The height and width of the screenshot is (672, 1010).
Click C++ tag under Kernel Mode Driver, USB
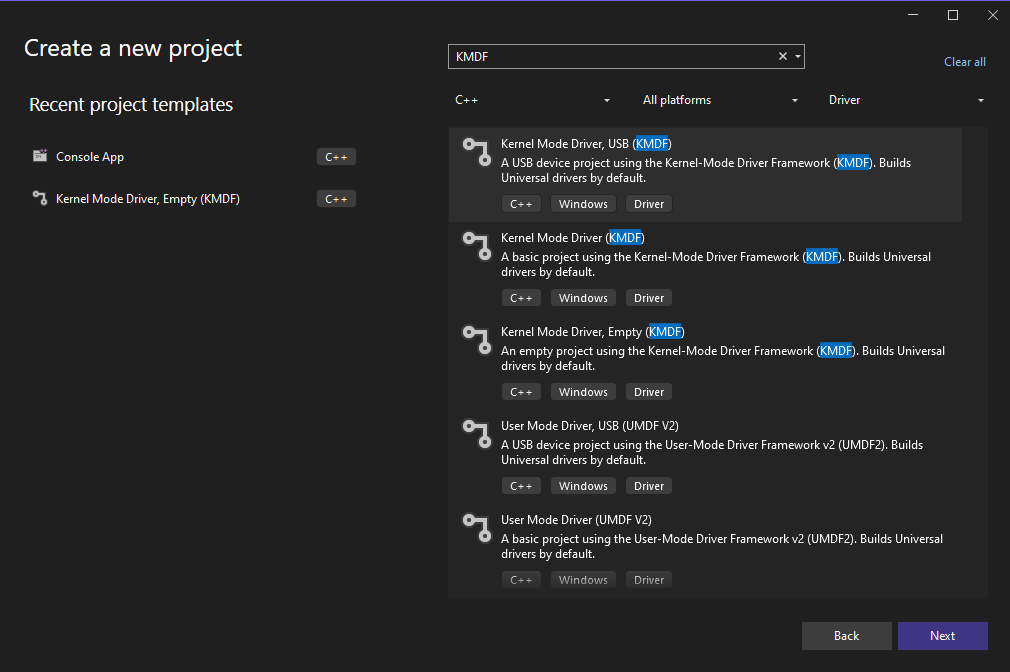point(521,204)
